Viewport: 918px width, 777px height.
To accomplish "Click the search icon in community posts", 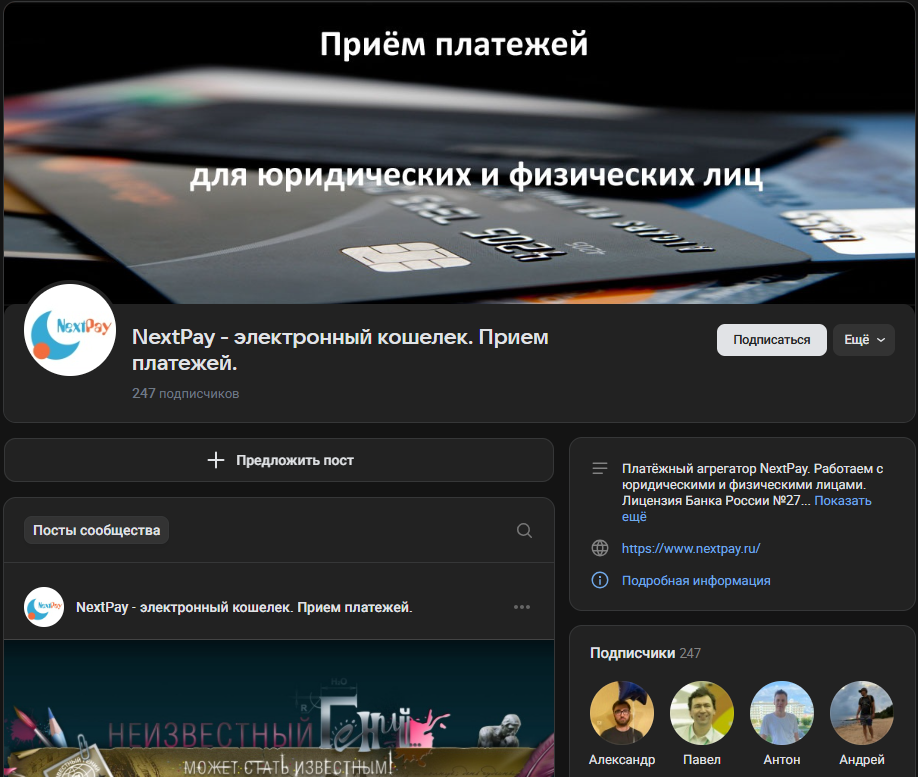I will pyautogui.click(x=524, y=531).
